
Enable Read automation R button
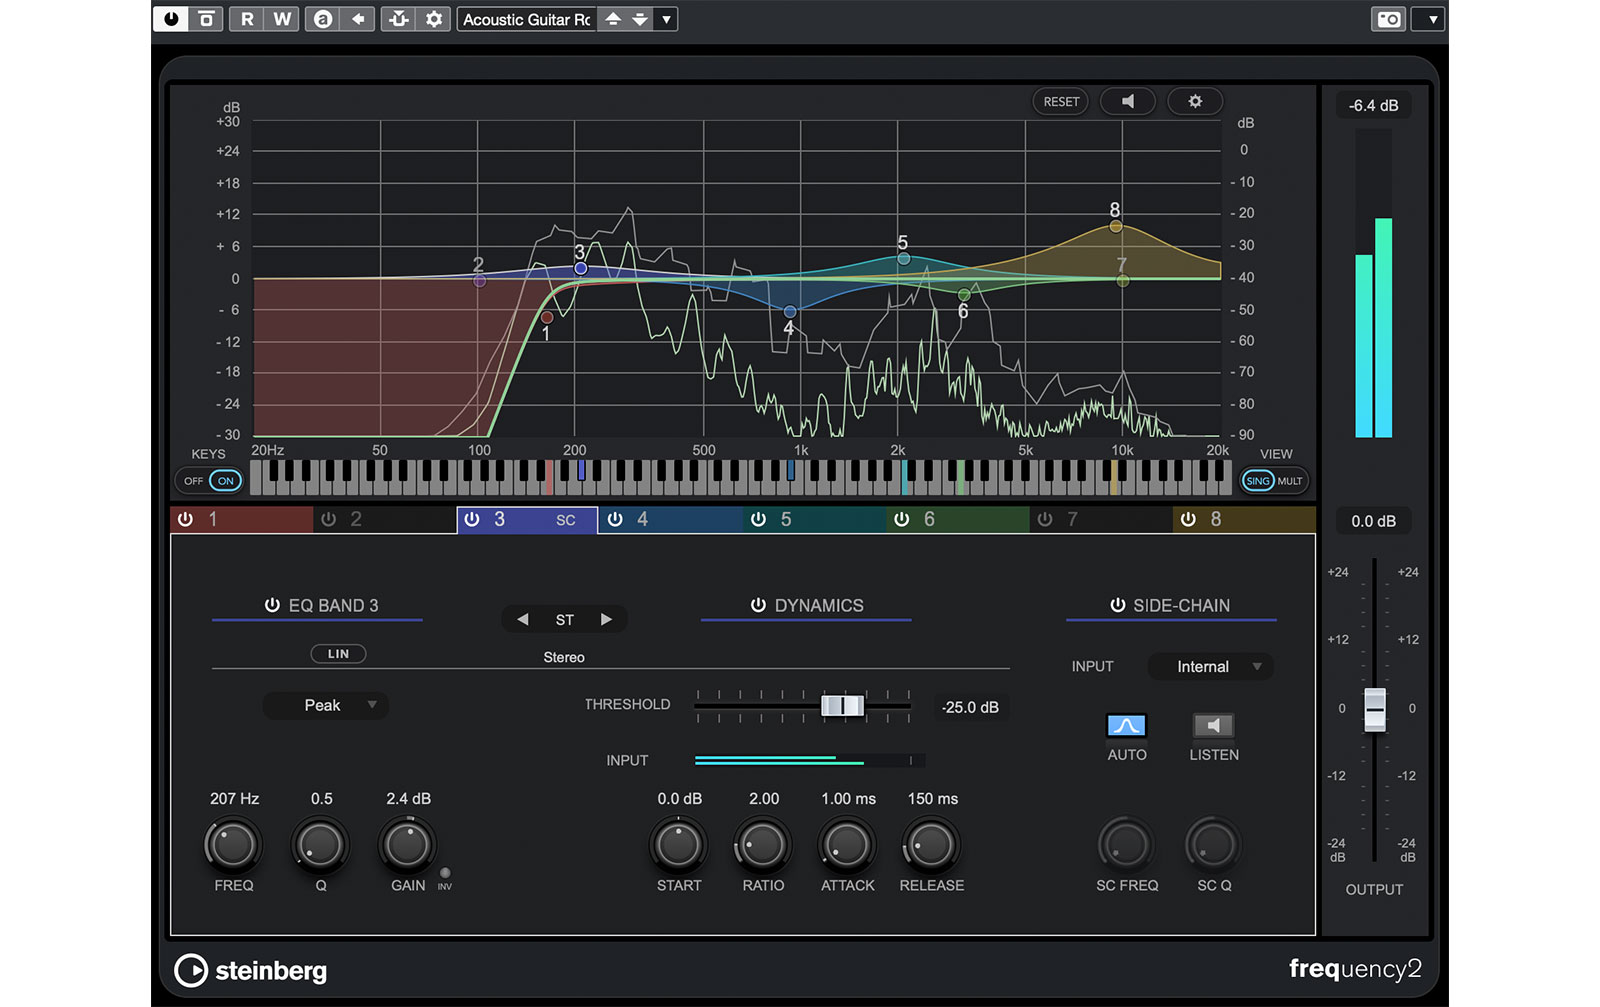[247, 18]
